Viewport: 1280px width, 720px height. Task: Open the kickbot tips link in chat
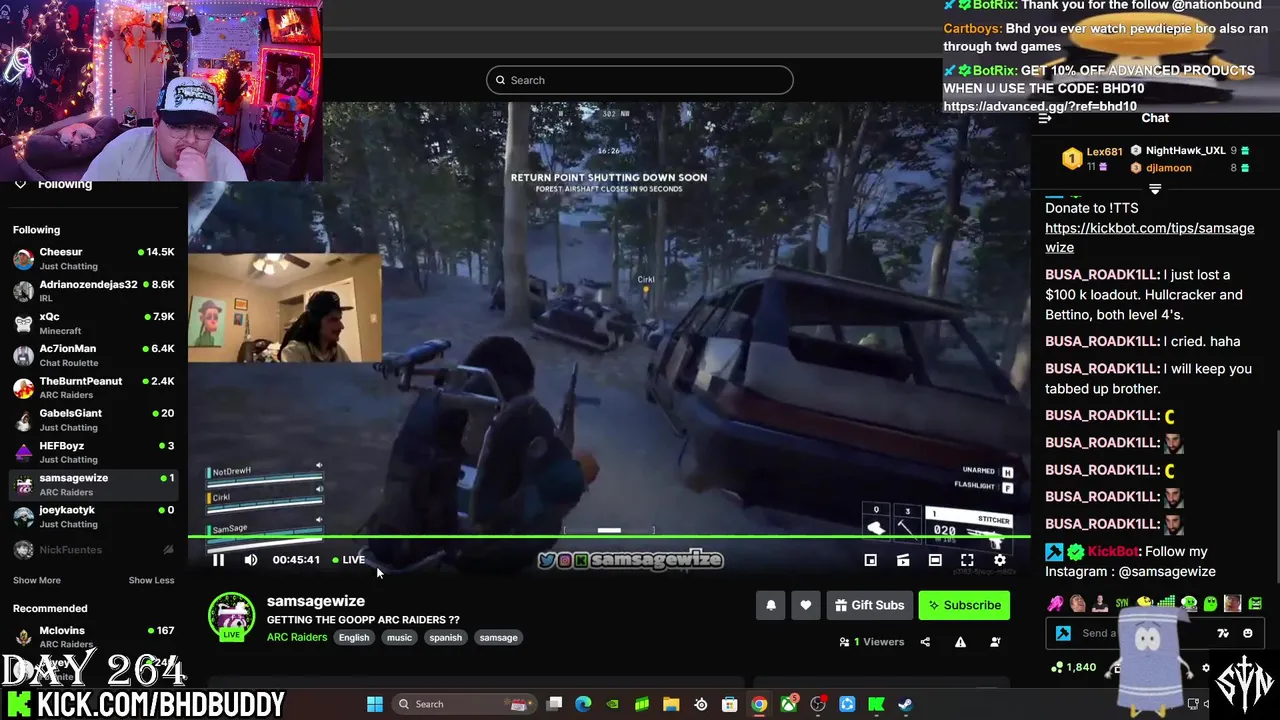coord(1149,237)
